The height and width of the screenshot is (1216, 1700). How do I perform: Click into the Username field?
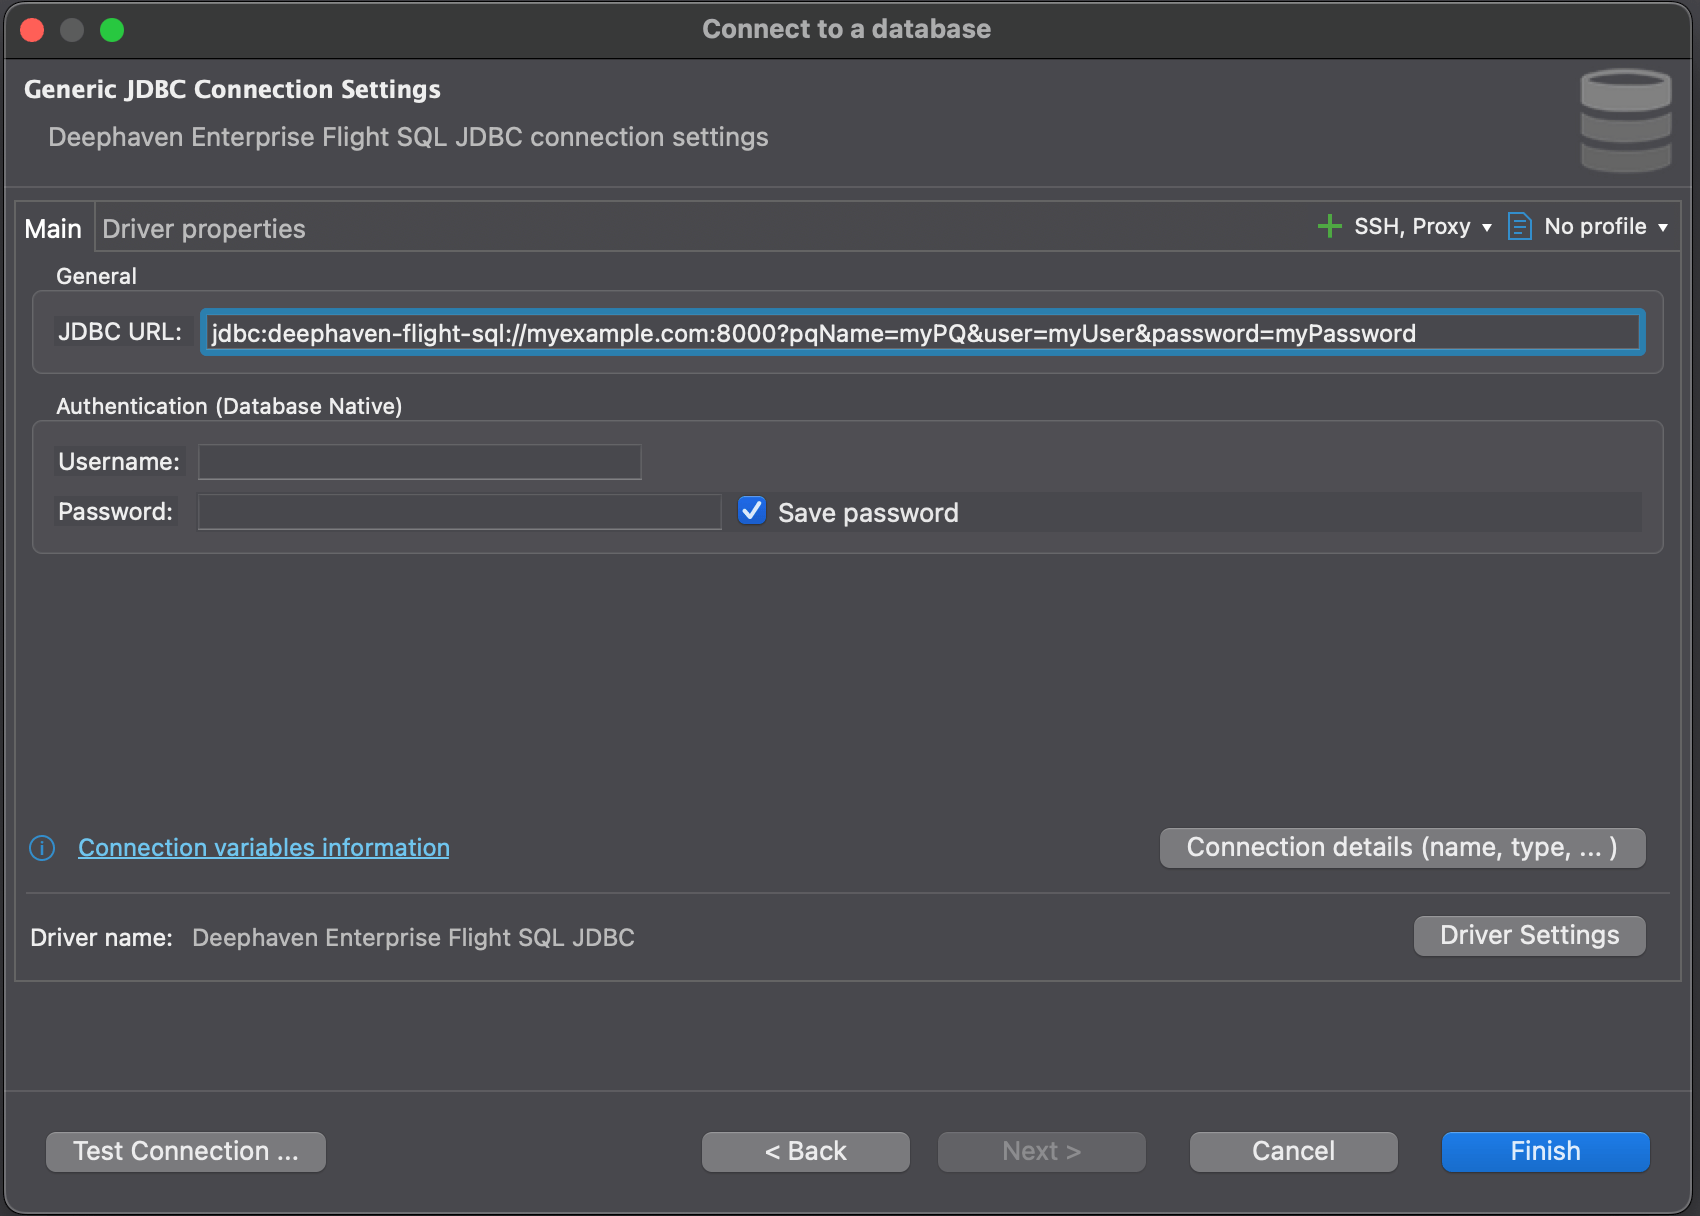pos(419,462)
